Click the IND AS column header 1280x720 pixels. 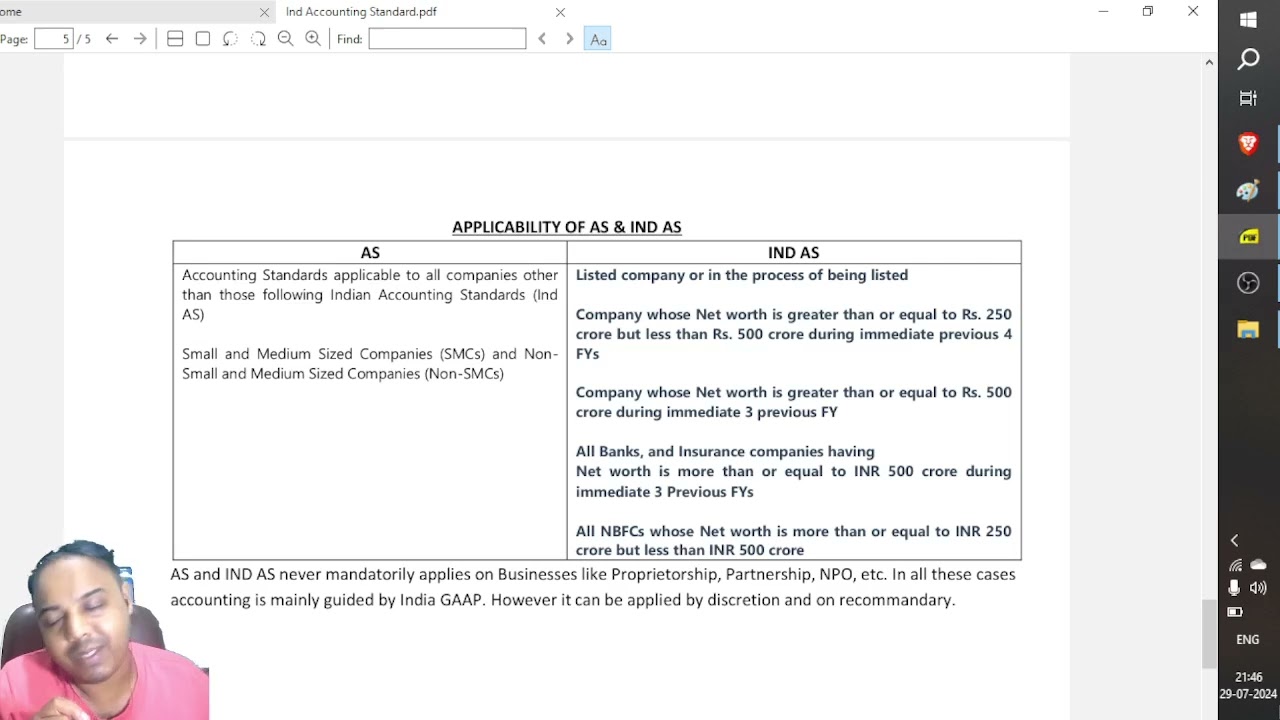(793, 253)
